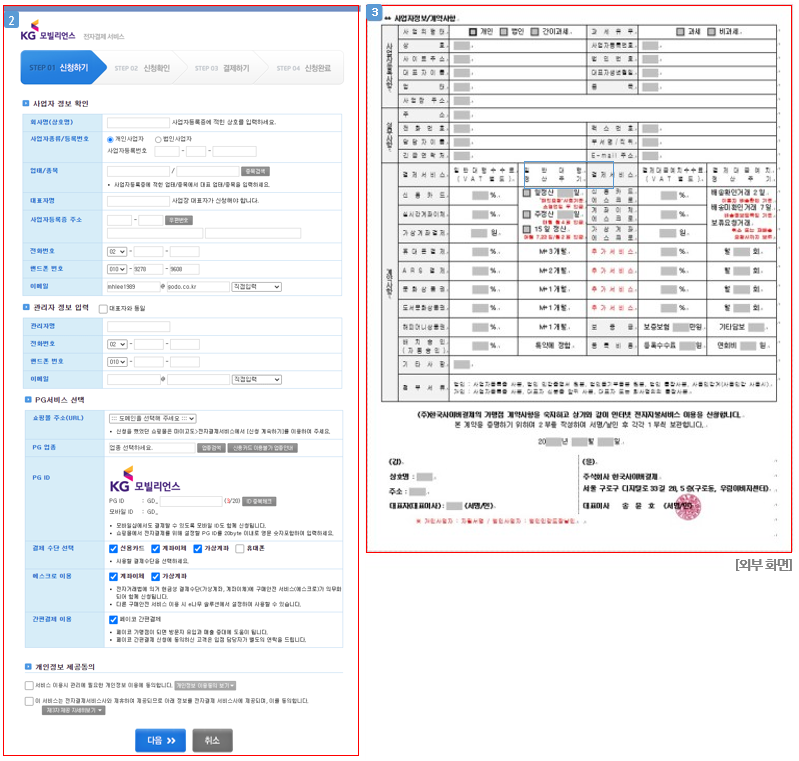
Task: Click the STEP 02 신청확인 step
Action: tap(139, 68)
